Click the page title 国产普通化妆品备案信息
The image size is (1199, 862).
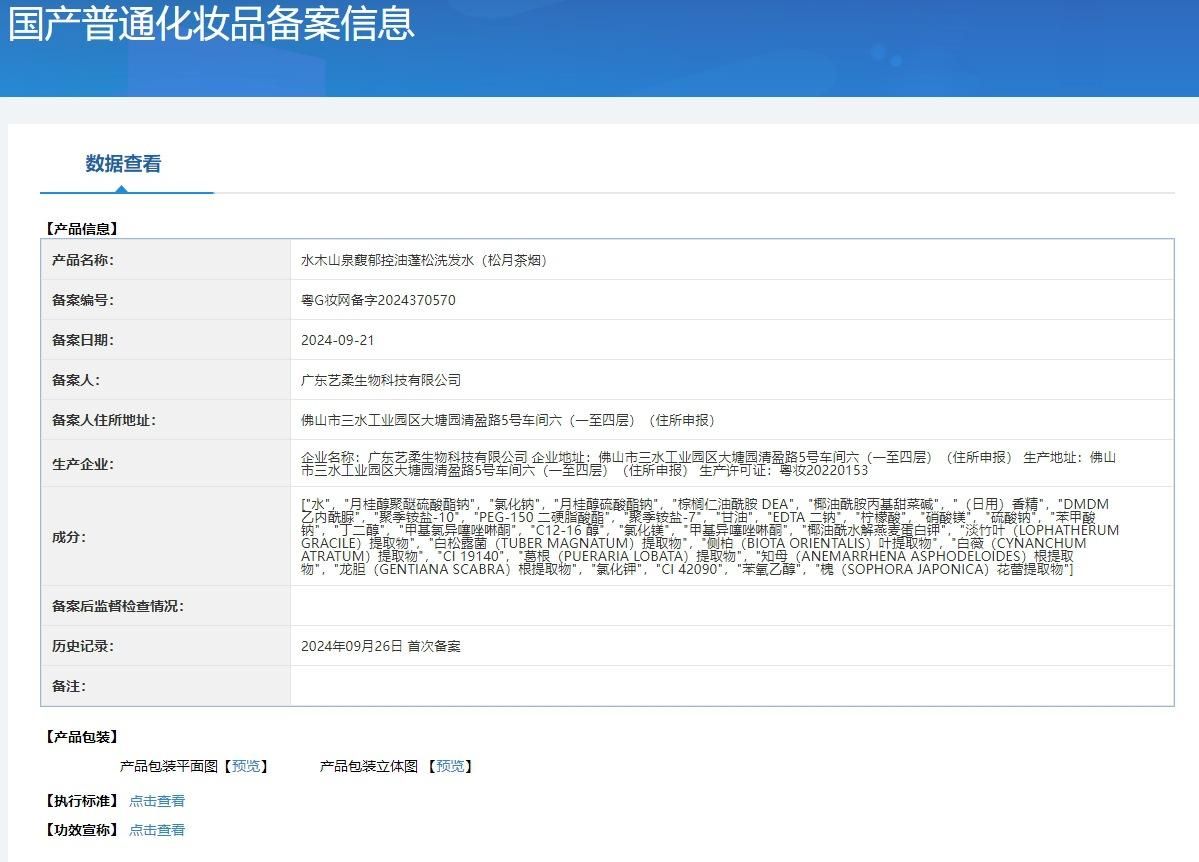click(211, 22)
